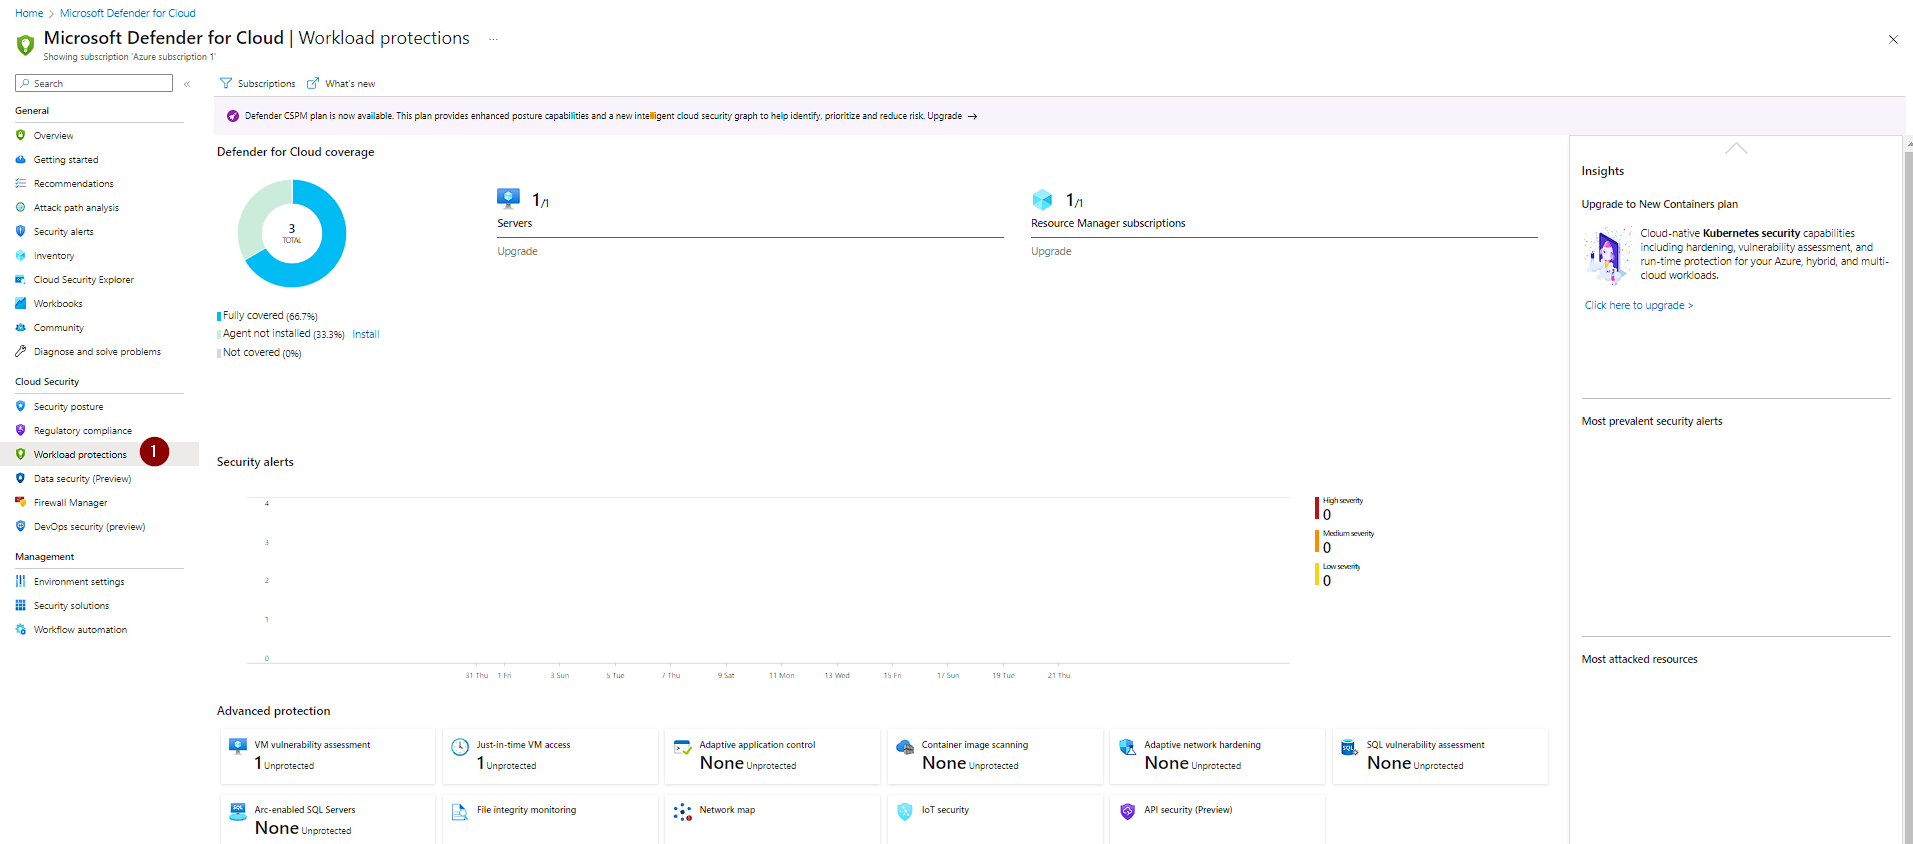The image size is (1913, 844).
Task: Click the Overview shield icon in sidebar
Action: coord(20,135)
